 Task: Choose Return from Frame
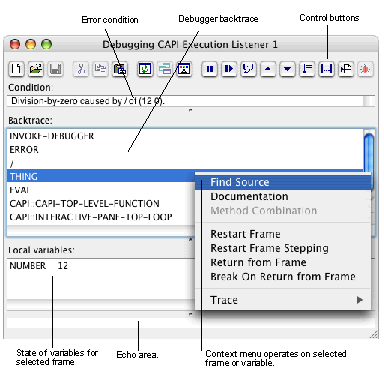coord(283,262)
